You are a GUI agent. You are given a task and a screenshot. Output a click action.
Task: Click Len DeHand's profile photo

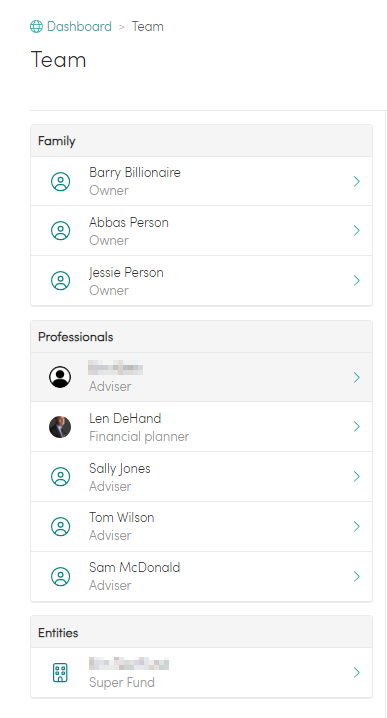click(x=60, y=427)
